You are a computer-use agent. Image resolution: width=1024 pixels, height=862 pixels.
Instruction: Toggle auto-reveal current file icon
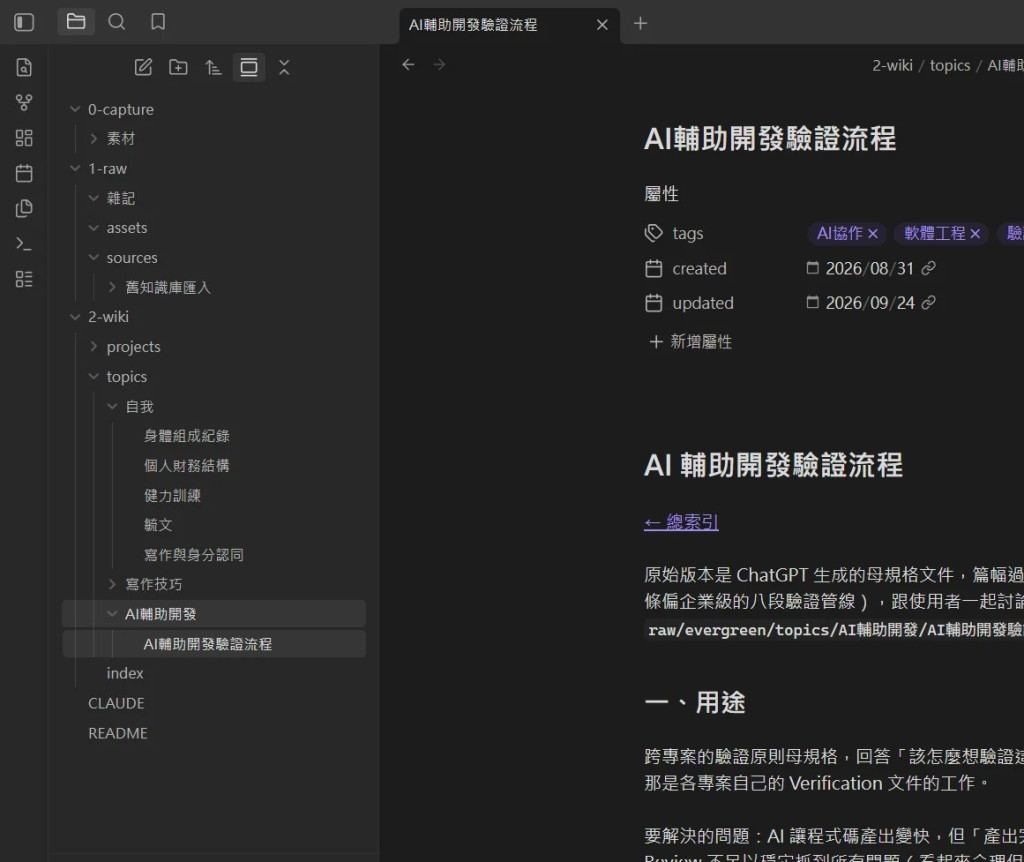[249, 67]
